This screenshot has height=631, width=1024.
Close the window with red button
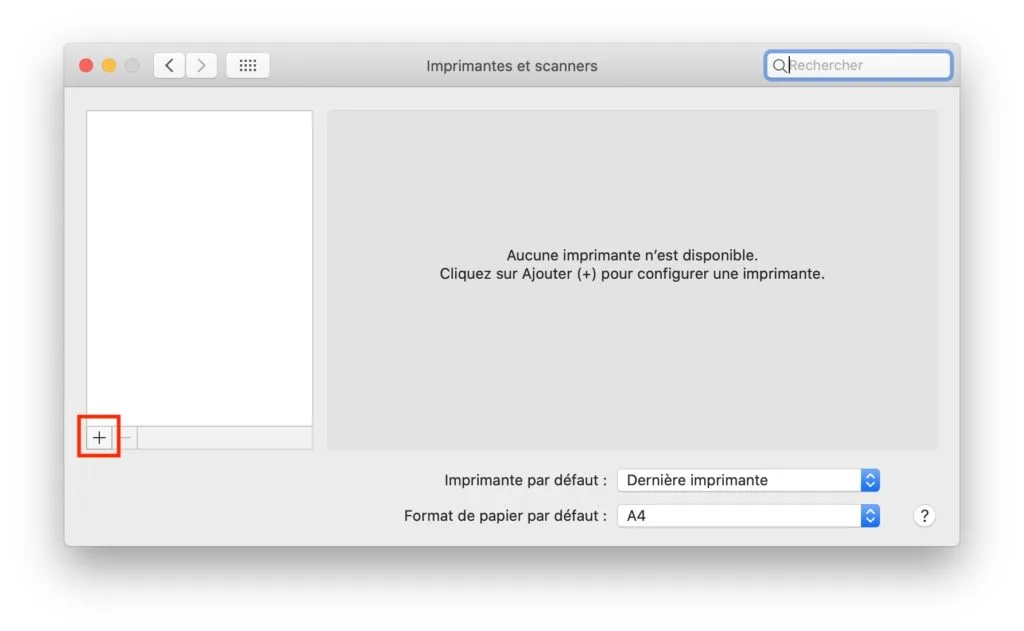click(86, 65)
